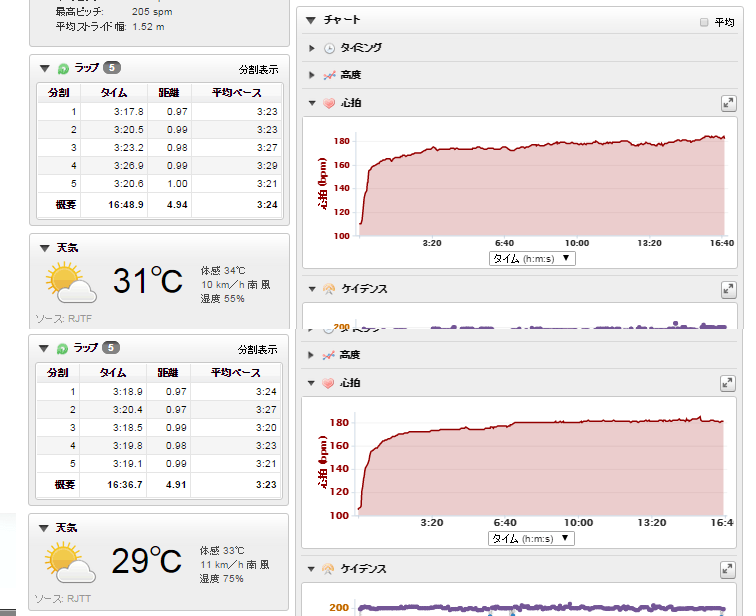Select lap 2 time 3:20.5
The width and height of the screenshot is (756, 616).
click(x=129, y=130)
